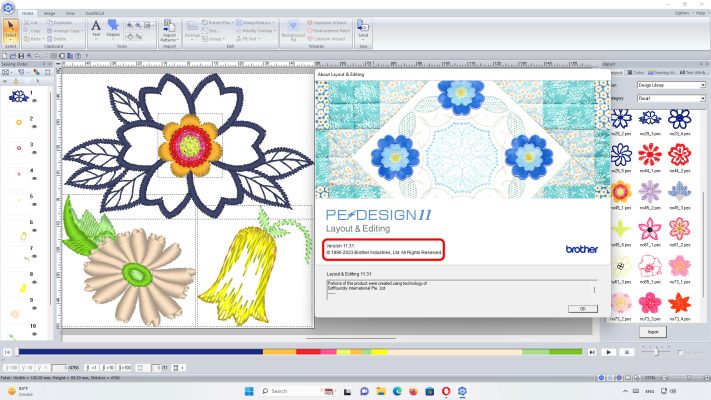The width and height of the screenshot is (711, 400).
Task: Toggle visibility eye for sewing order item 8
Action: 34,282
